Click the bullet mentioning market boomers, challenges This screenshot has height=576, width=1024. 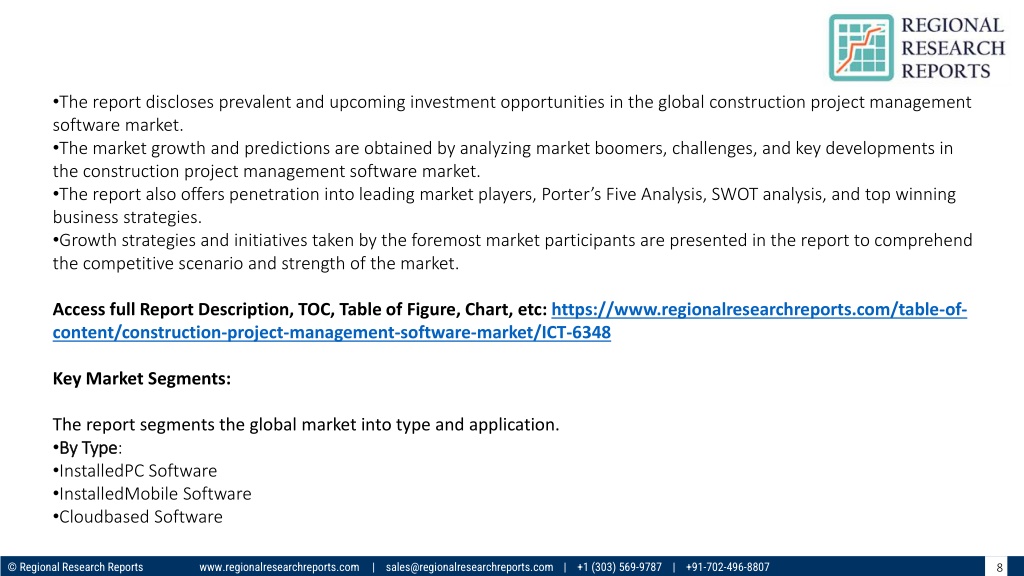click(503, 159)
